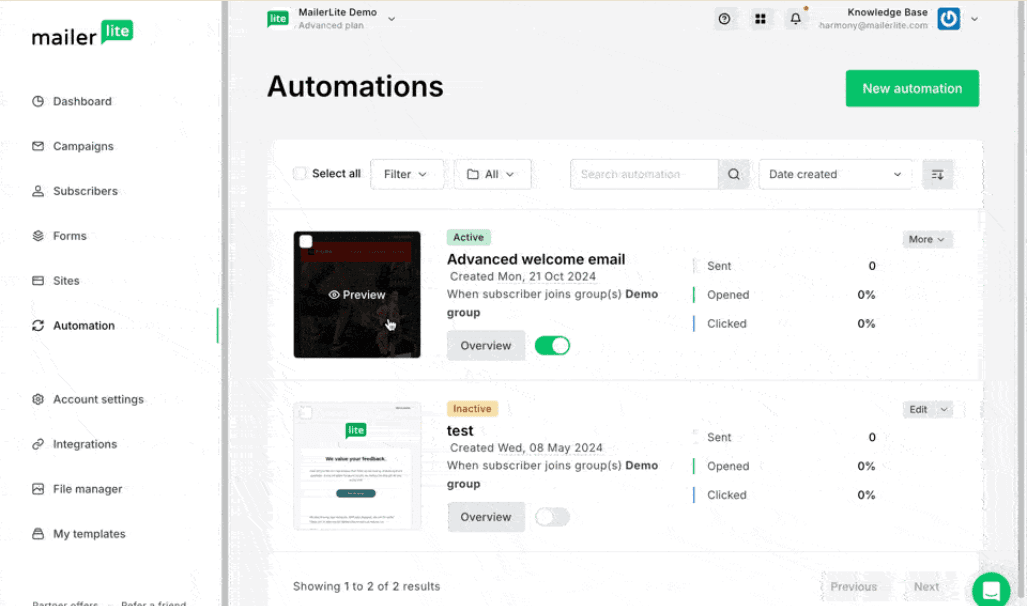Click the Automation refresh-arrows icon
1027x606 pixels.
pyautogui.click(x=38, y=326)
